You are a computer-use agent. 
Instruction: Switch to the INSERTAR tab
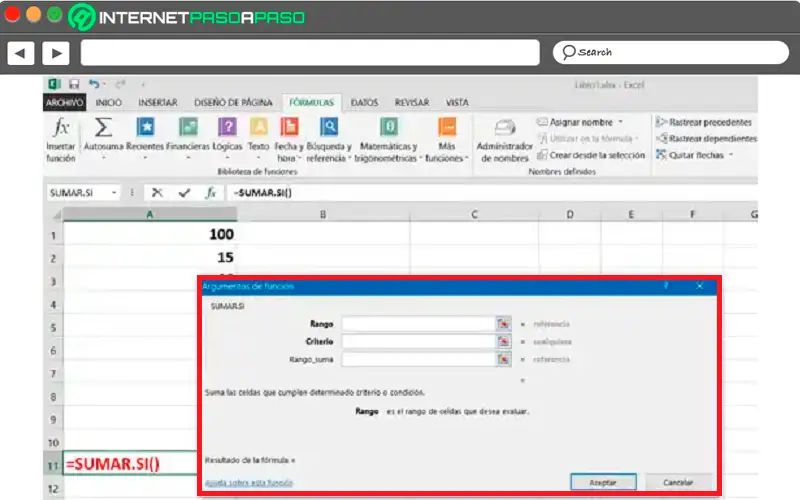[x=158, y=103]
